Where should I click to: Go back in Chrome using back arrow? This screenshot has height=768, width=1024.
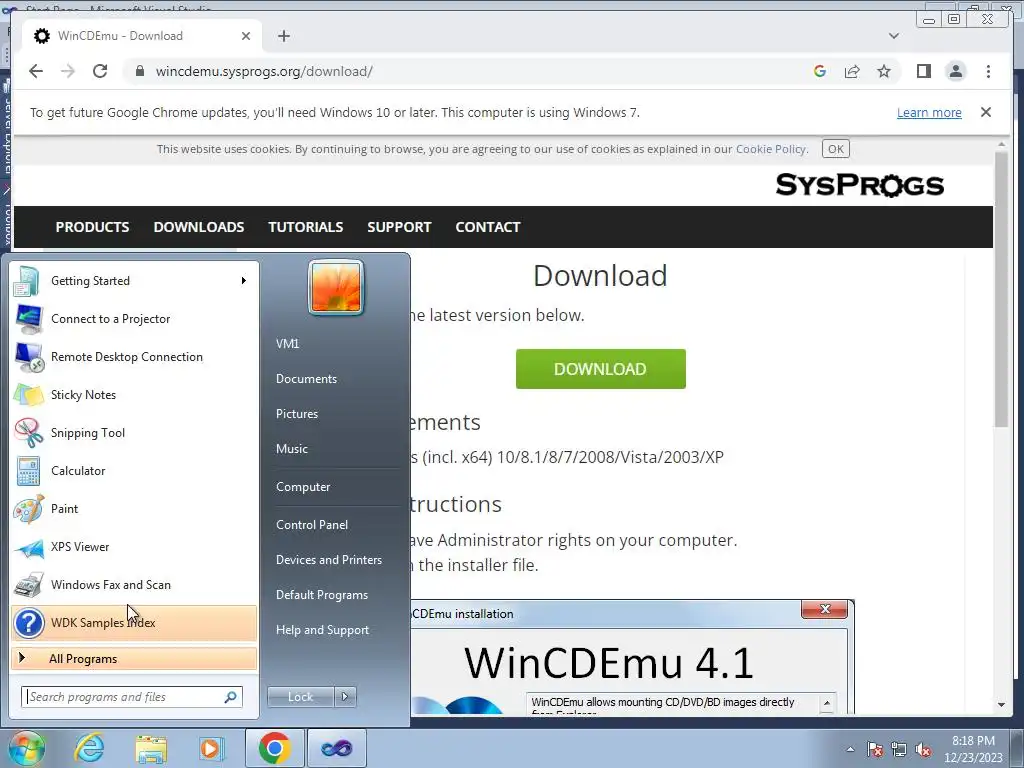[x=36, y=71]
